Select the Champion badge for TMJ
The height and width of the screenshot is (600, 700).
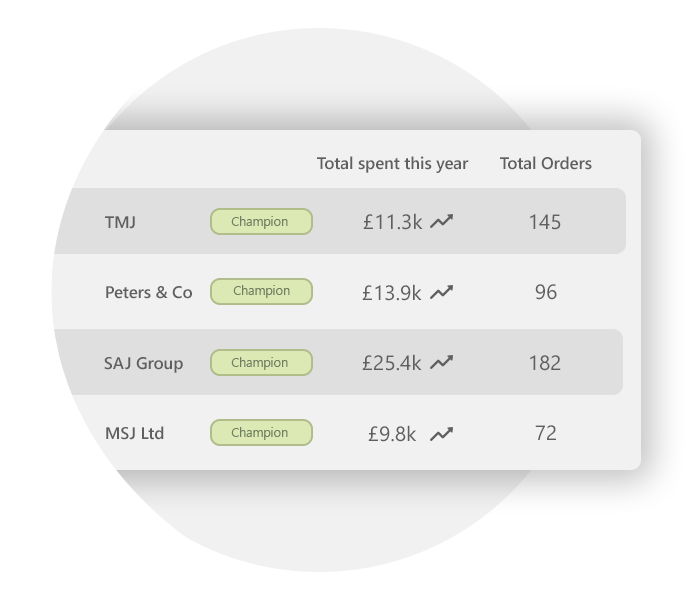(x=261, y=221)
